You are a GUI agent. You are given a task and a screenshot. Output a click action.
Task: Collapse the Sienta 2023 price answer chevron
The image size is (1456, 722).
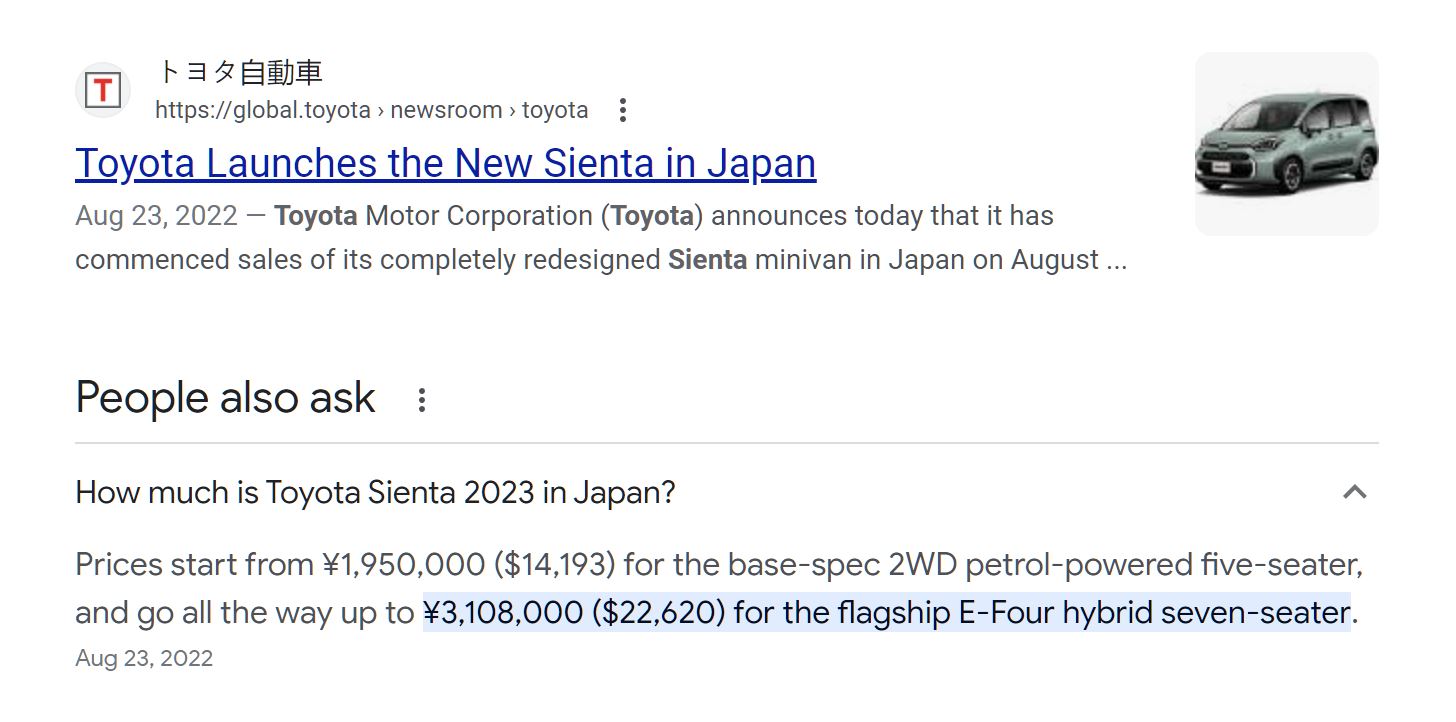tap(1354, 492)
